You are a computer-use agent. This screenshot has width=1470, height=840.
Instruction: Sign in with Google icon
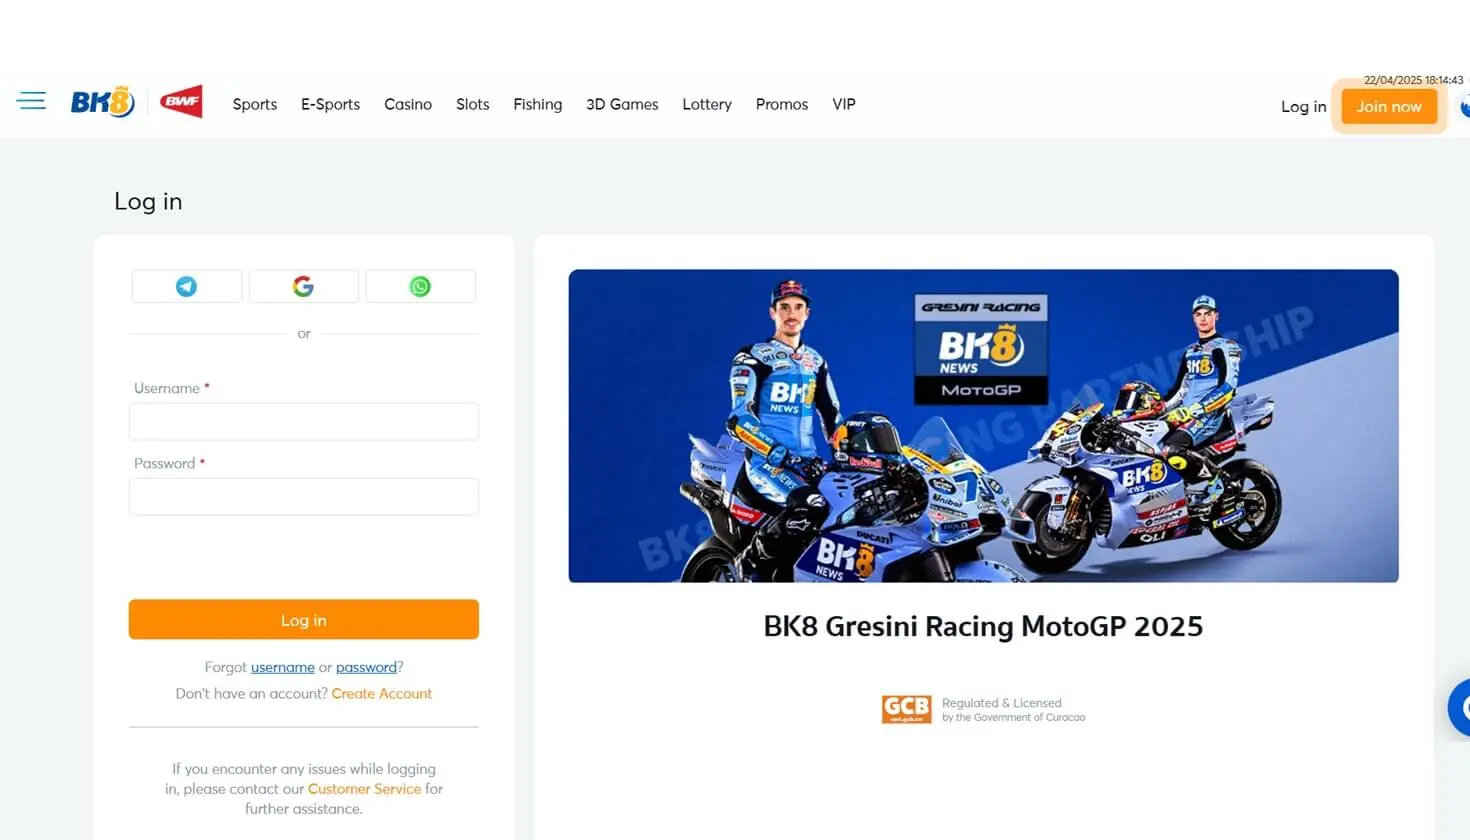point(303,286)
